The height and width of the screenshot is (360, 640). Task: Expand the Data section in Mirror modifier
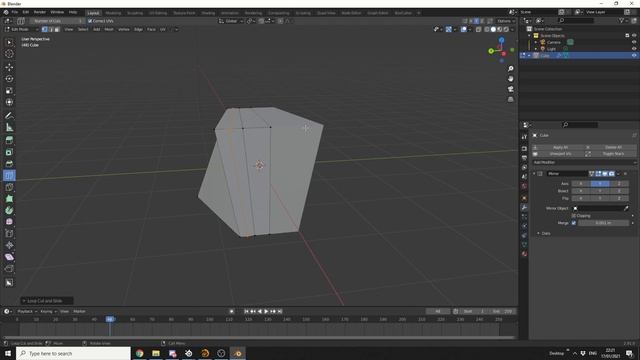[539, 233]
